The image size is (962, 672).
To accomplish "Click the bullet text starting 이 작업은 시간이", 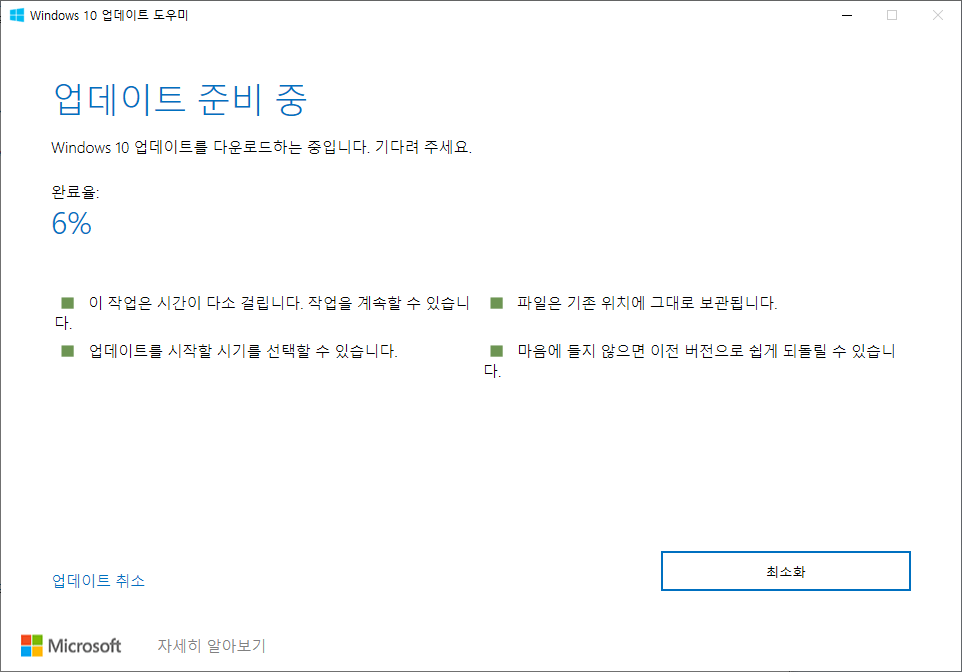I will (x=262, y=312).
